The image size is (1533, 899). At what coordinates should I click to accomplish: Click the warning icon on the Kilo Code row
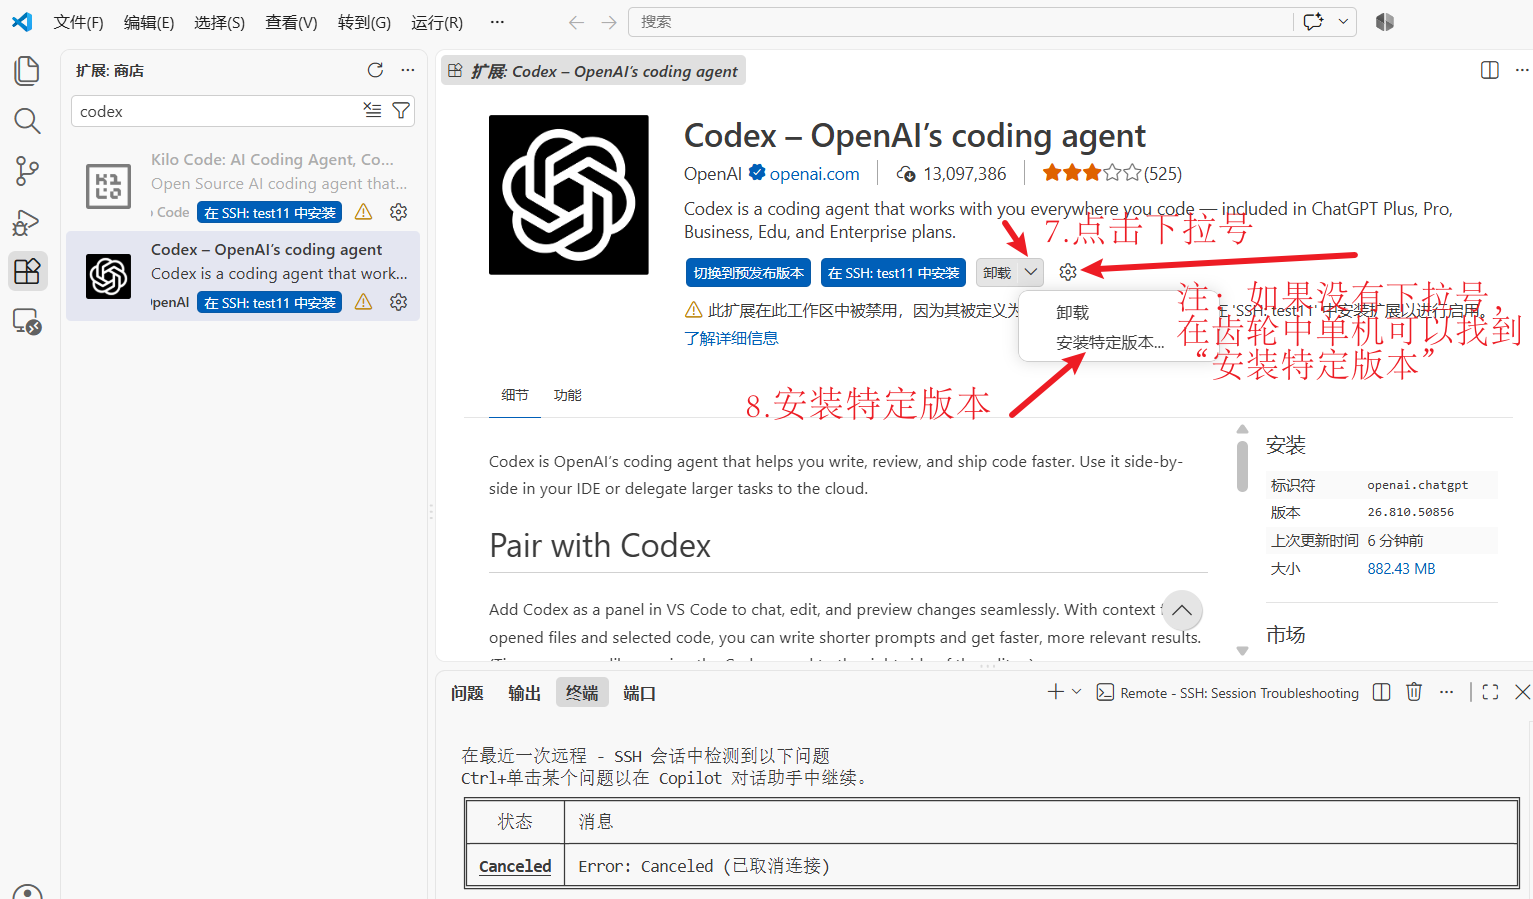coord(363,212)
